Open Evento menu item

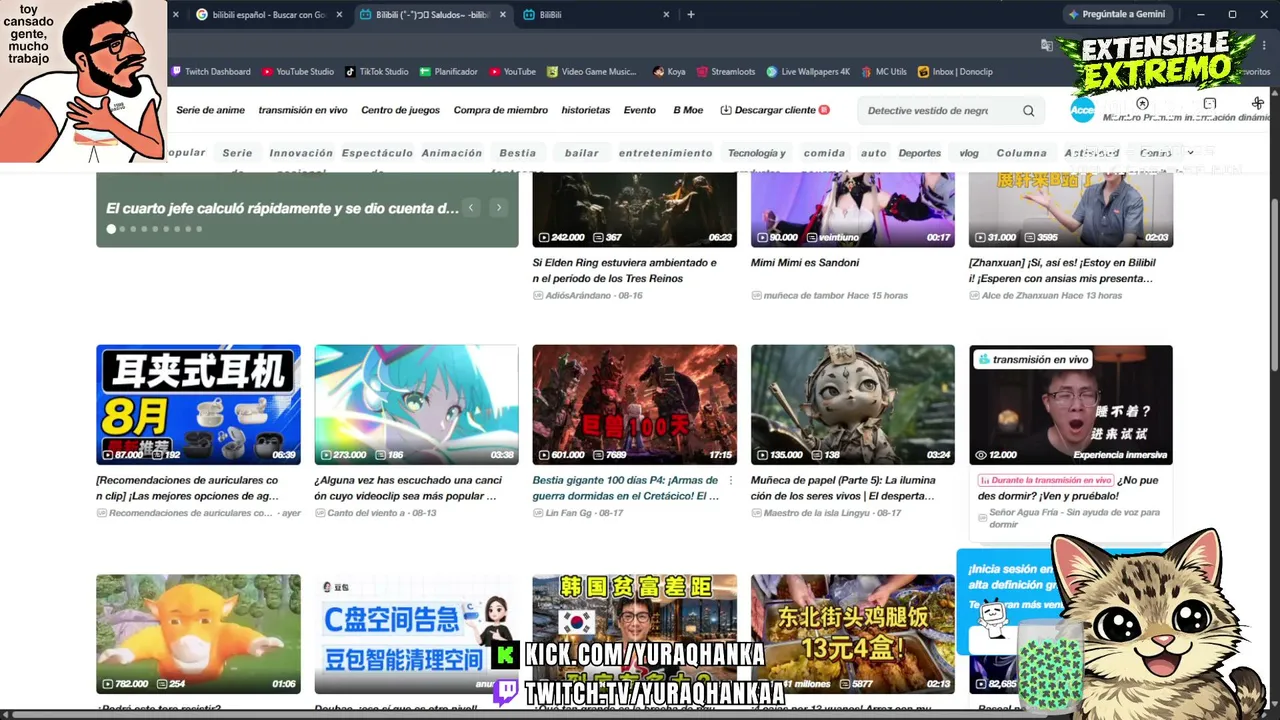point(640,110)
